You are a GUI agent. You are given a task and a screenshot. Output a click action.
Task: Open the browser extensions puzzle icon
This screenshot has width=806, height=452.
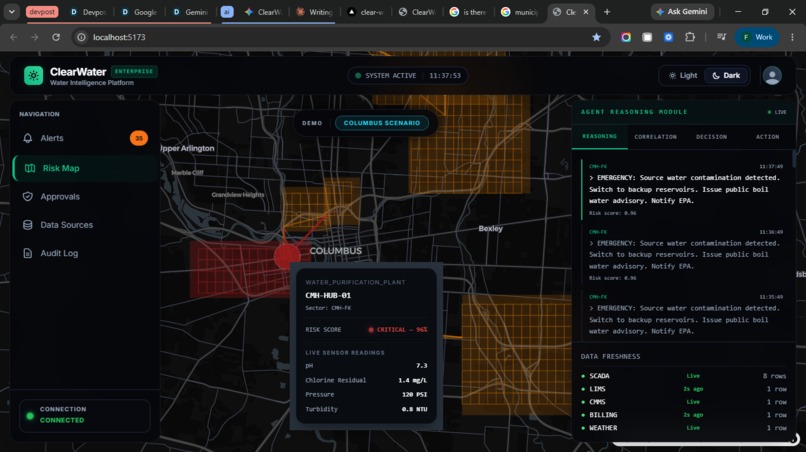[x=690, y=37]
